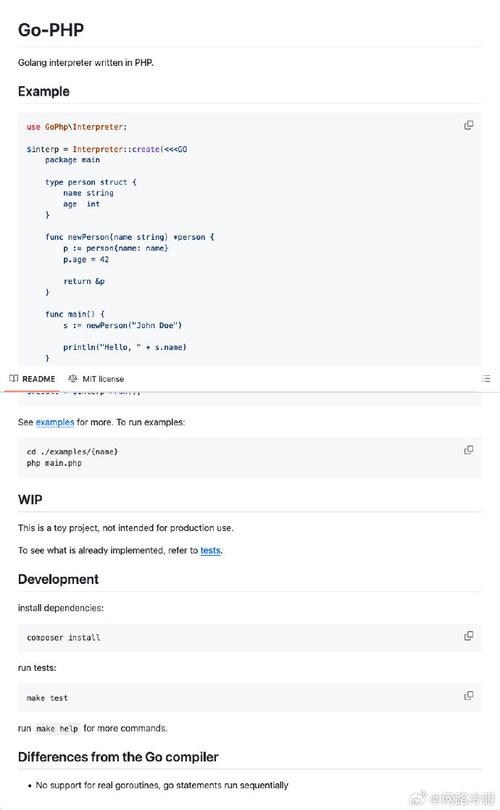This screenshot has width=500, height=810.
Task: Copy the cd ./examples command block
Action: pyautogui.click(x=468, y=450)
